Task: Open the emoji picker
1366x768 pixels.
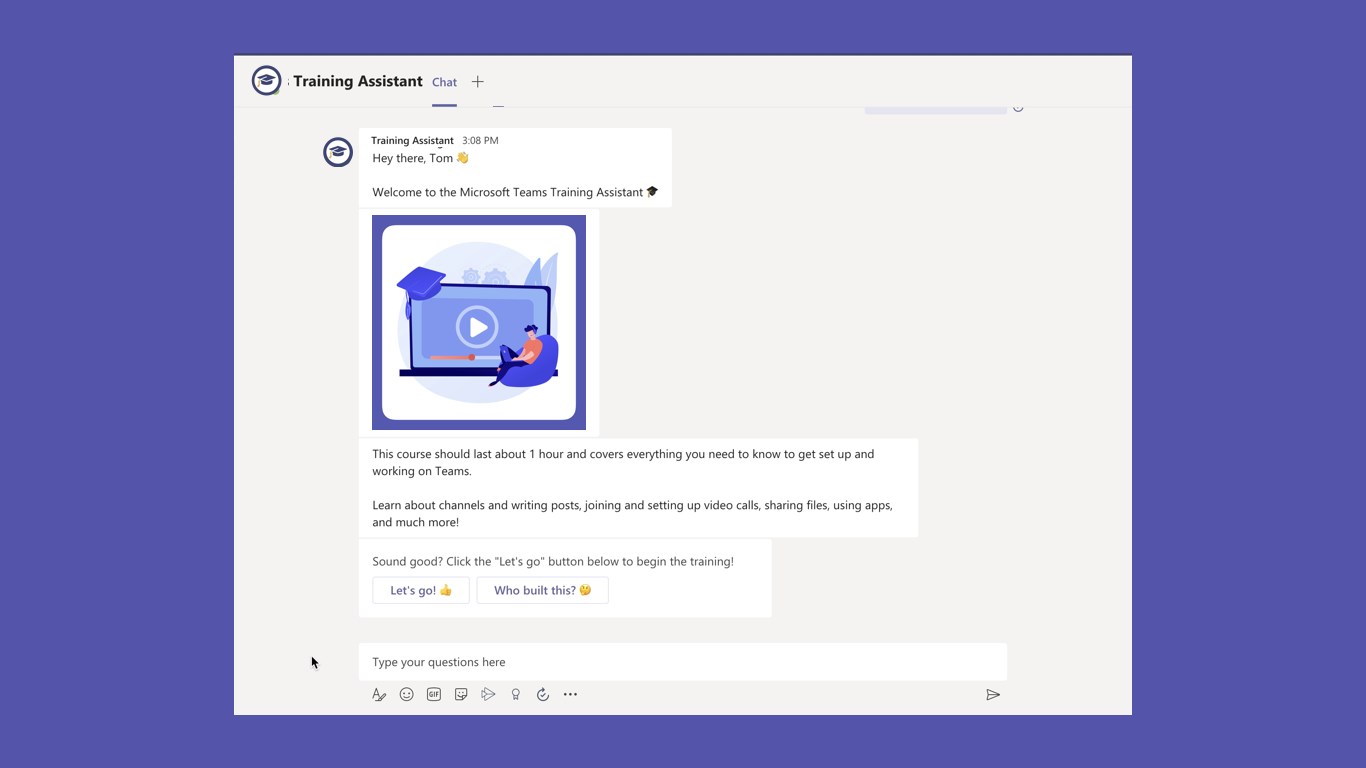Action: (x=407, y=694)
